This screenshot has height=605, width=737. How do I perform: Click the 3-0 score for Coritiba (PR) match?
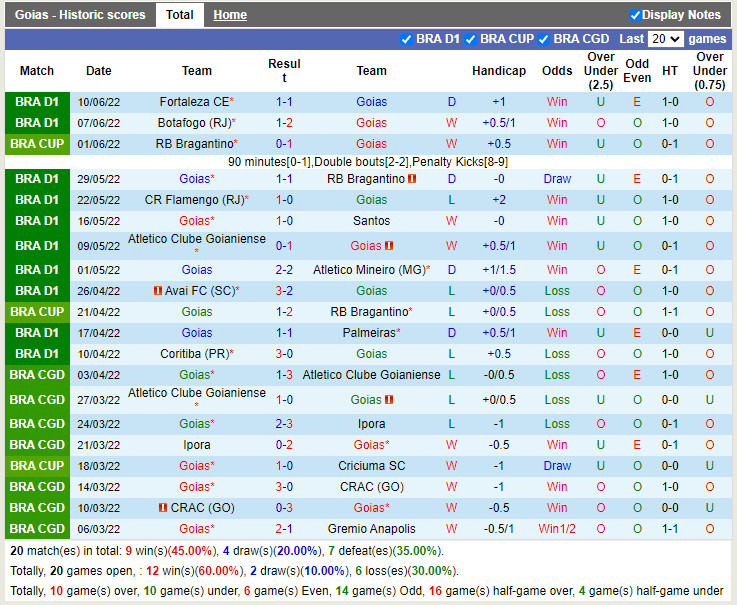click(284, 354)
